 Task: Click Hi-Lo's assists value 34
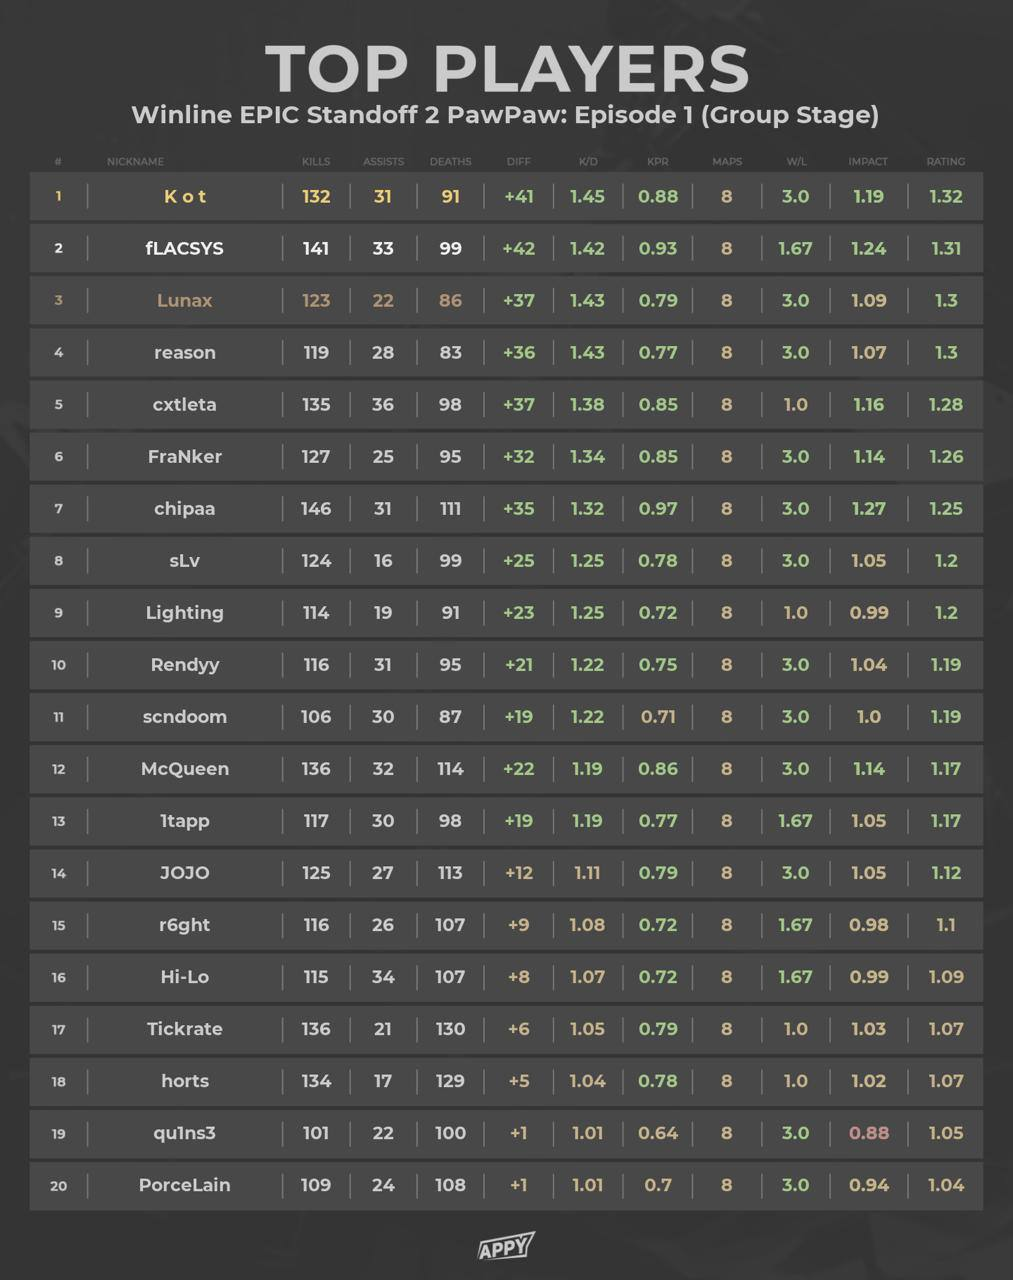(383, 976)
